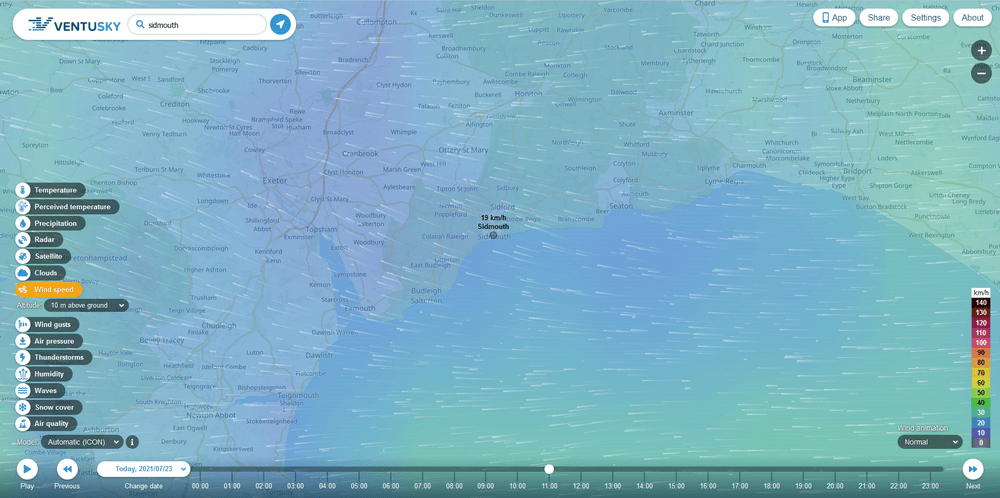Screen dimensions: 1000x498
Task: Show the Air quality layer
Action: click(52, 424)
